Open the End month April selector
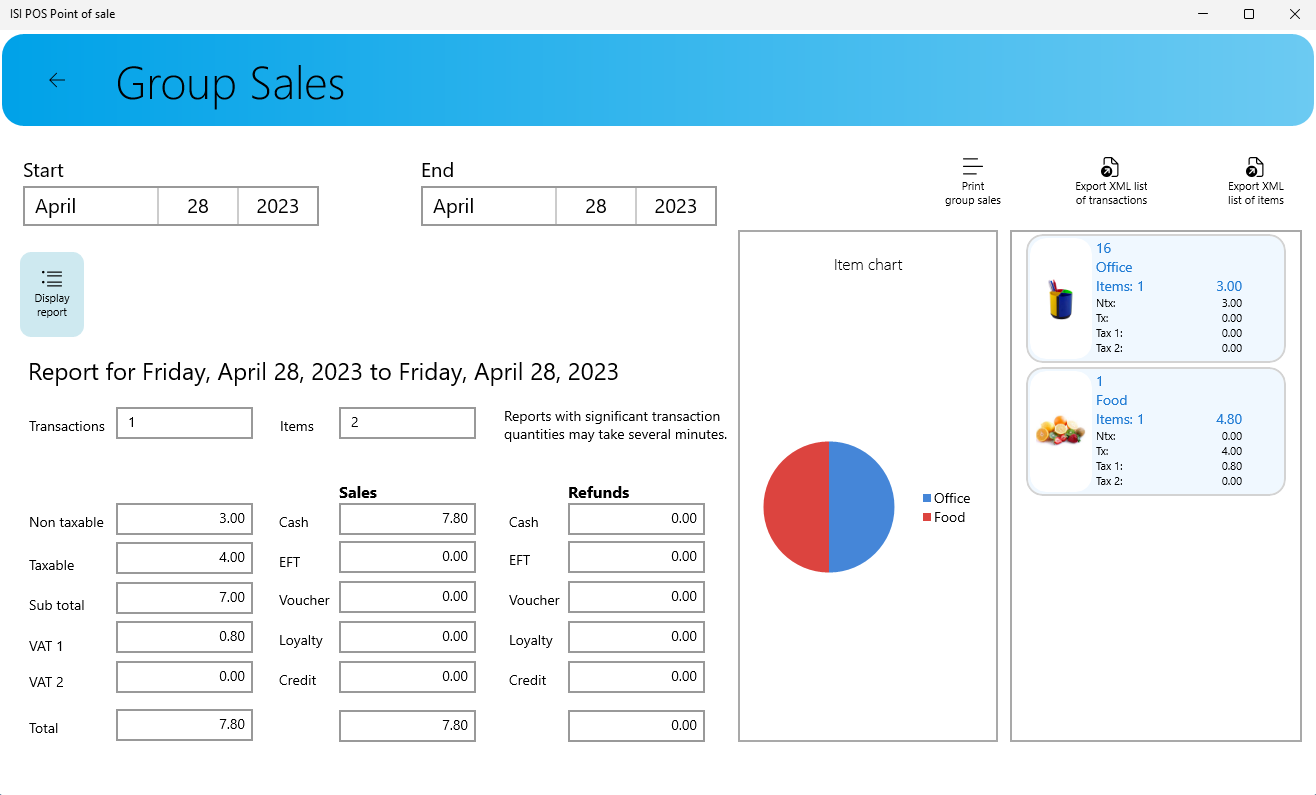Screen dimensions: 1316x795 point(489,206)
